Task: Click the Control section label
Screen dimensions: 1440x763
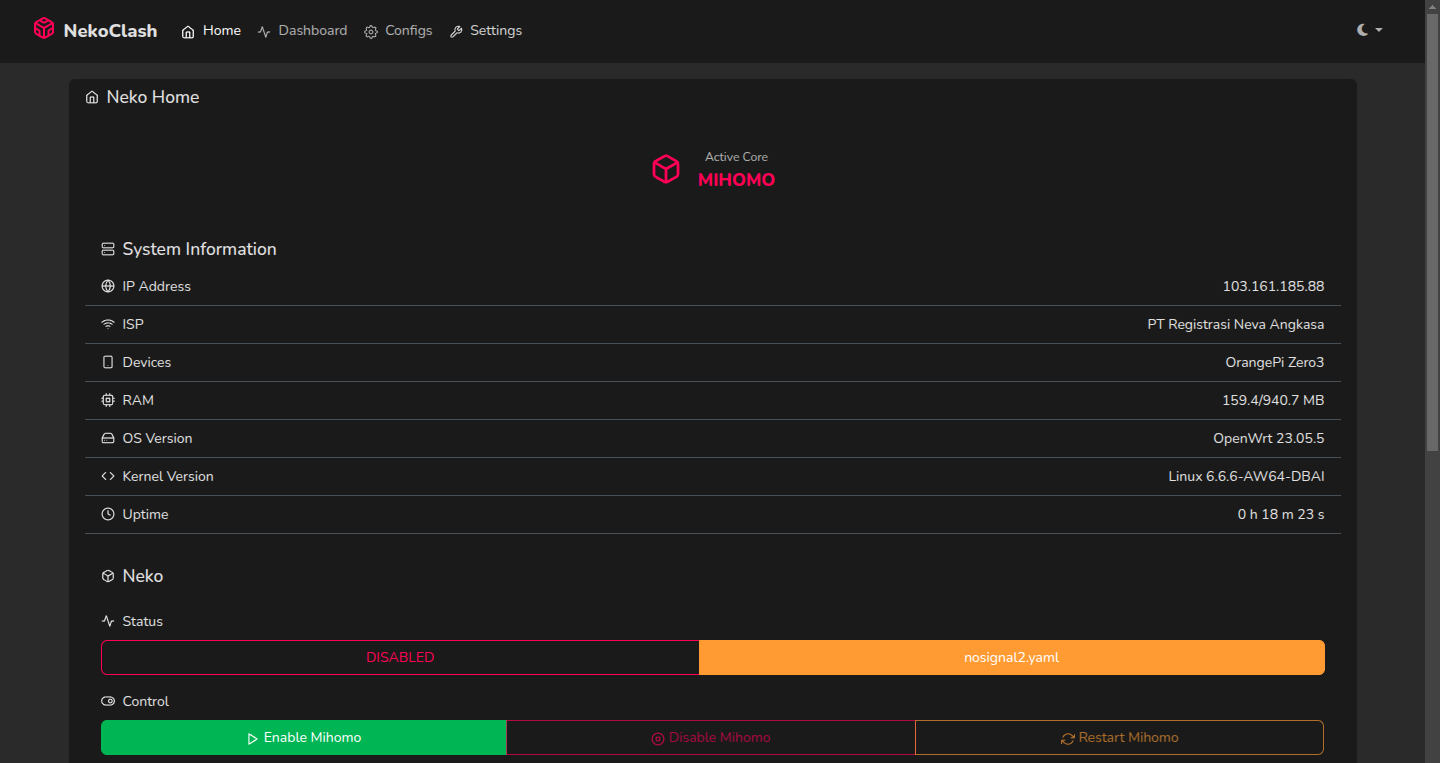Action: (x=146, y=701)
